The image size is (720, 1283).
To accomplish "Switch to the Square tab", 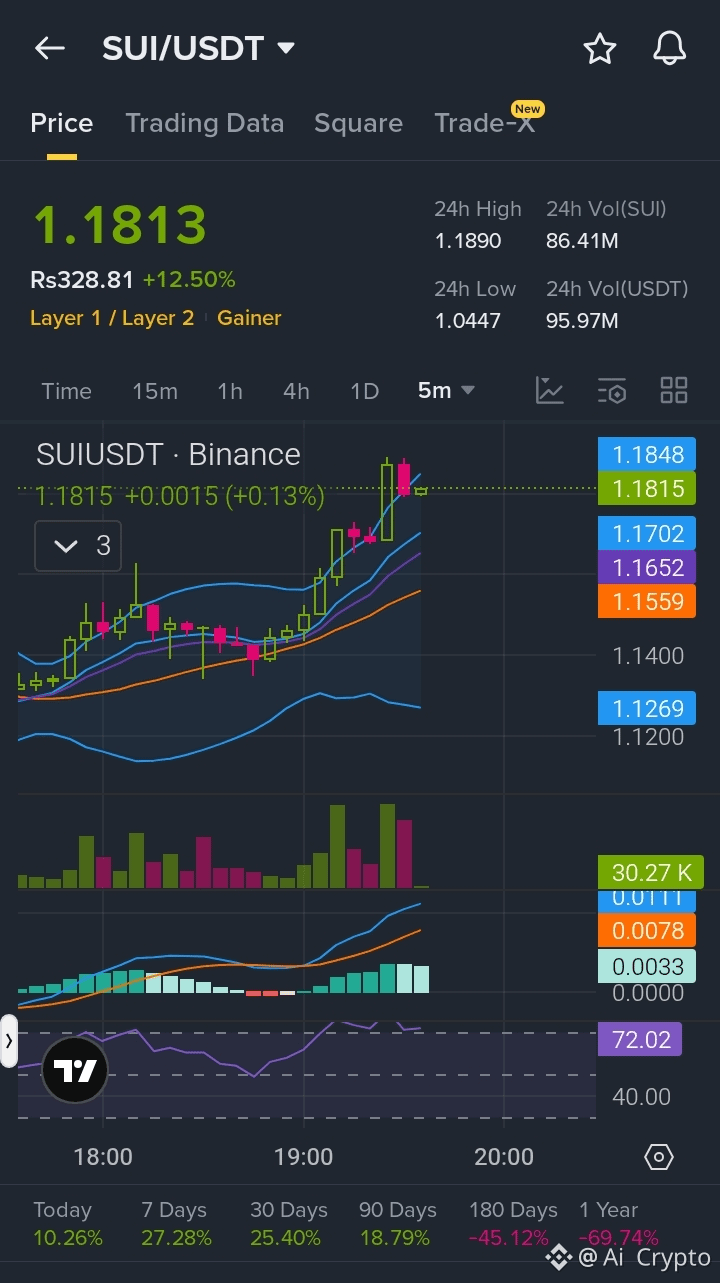I will click(358, 123).
